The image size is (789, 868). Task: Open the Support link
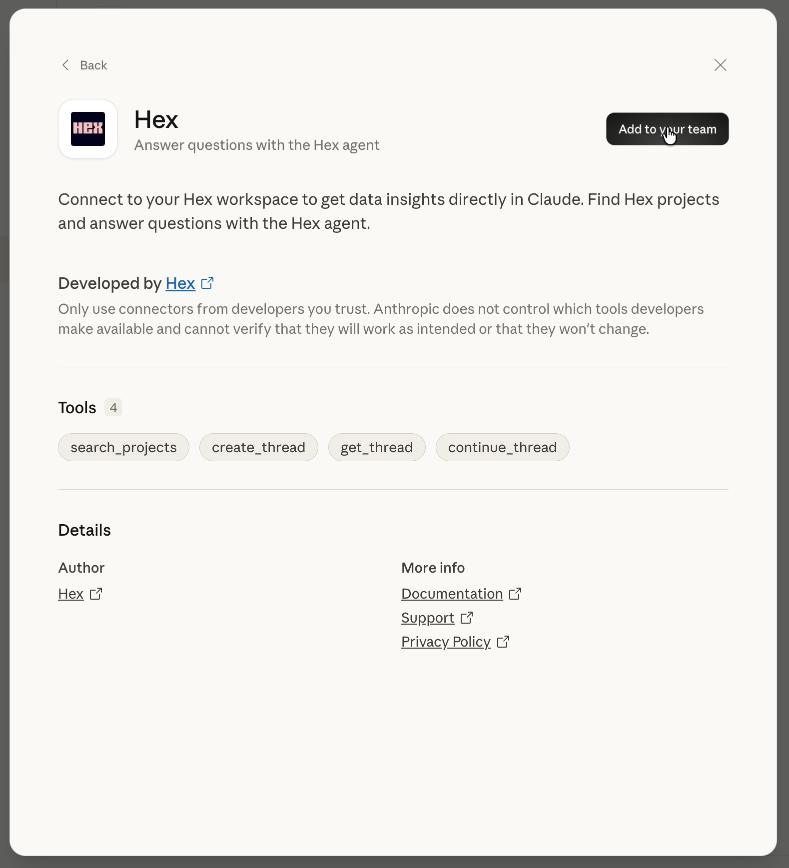[x=428, y=618]
